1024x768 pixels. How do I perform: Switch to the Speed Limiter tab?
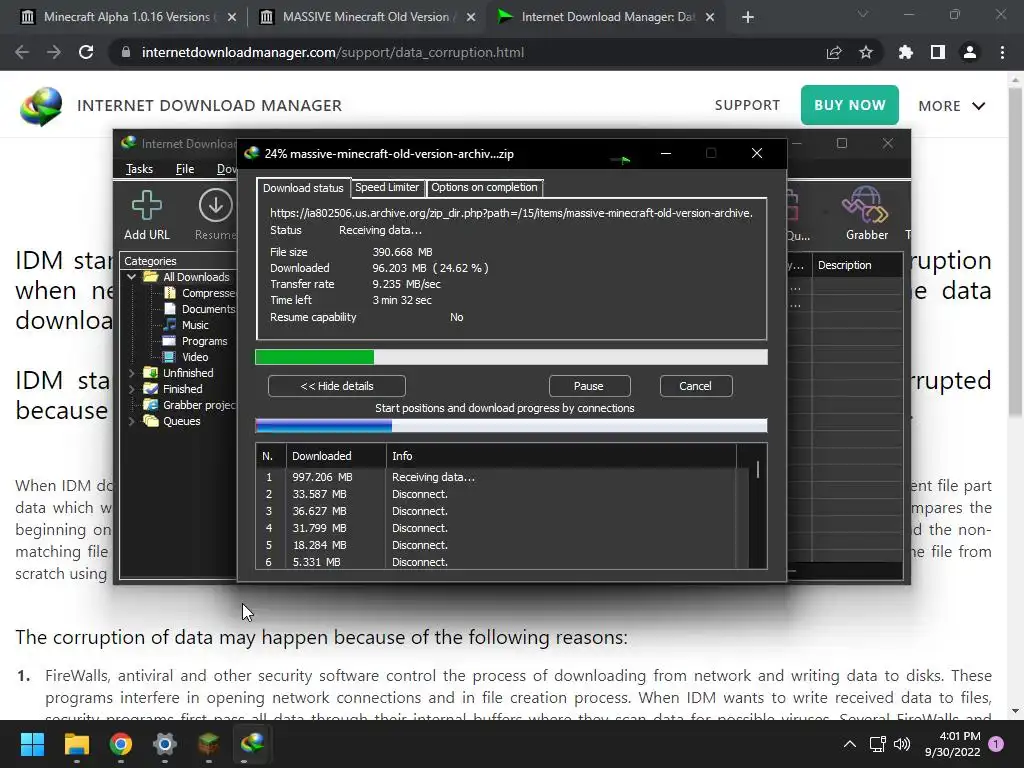pos(387,187)
